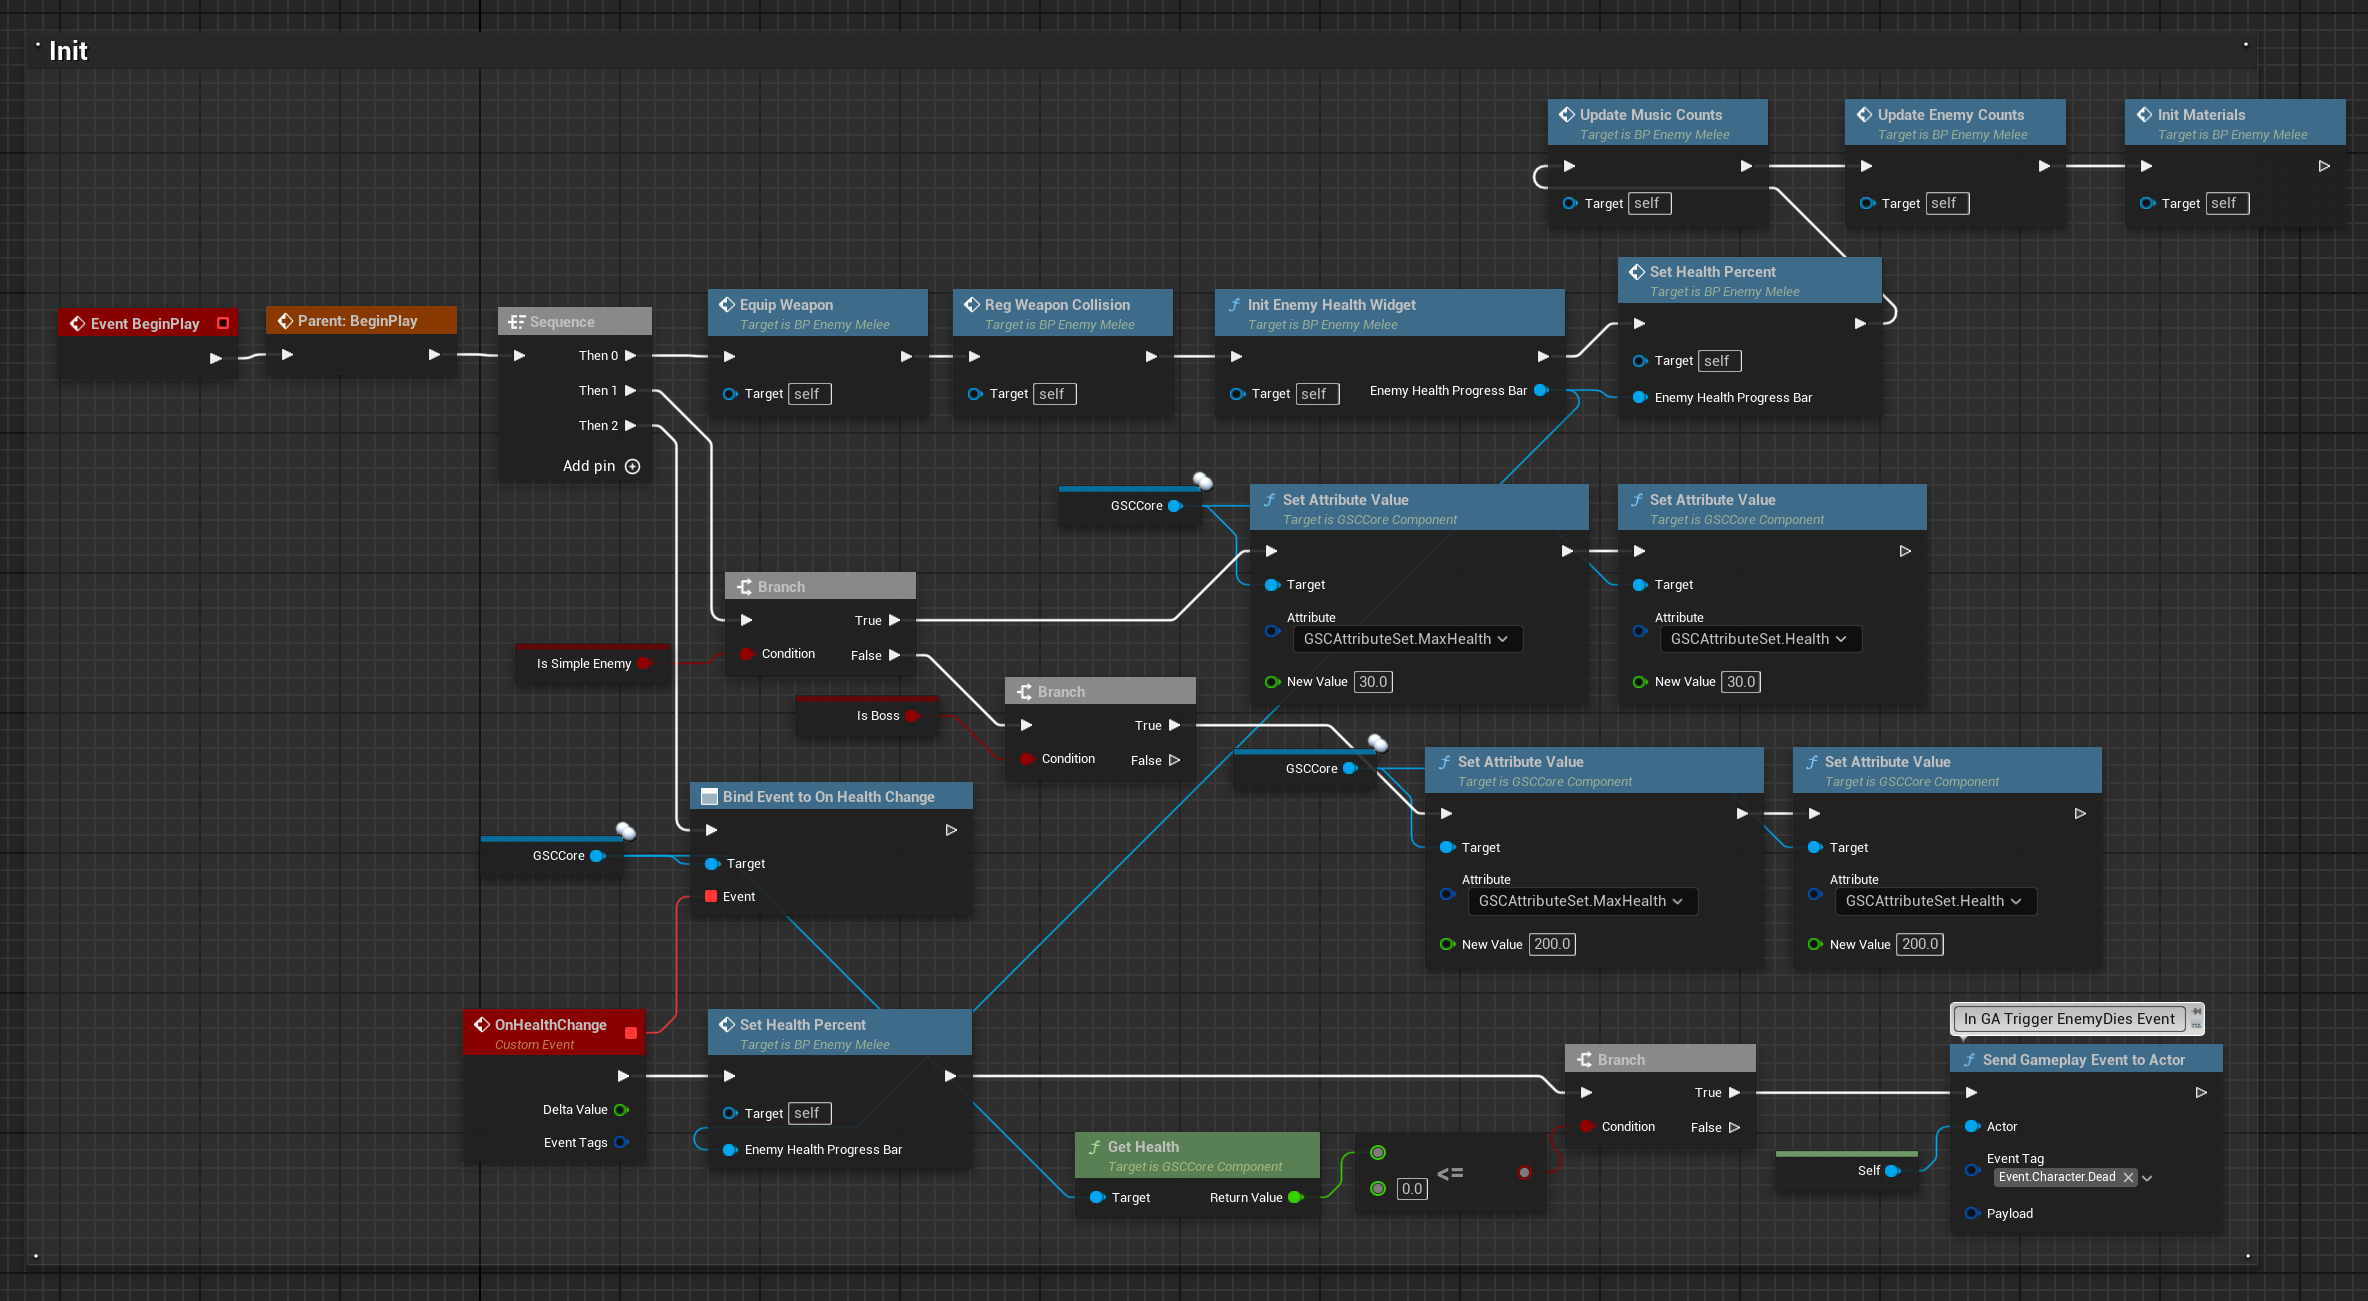Screen dimensions: 2368x1301
Task: Click the Bind Event to On Health Change icon
Action: pyautogui.click(x=709, y=797)
